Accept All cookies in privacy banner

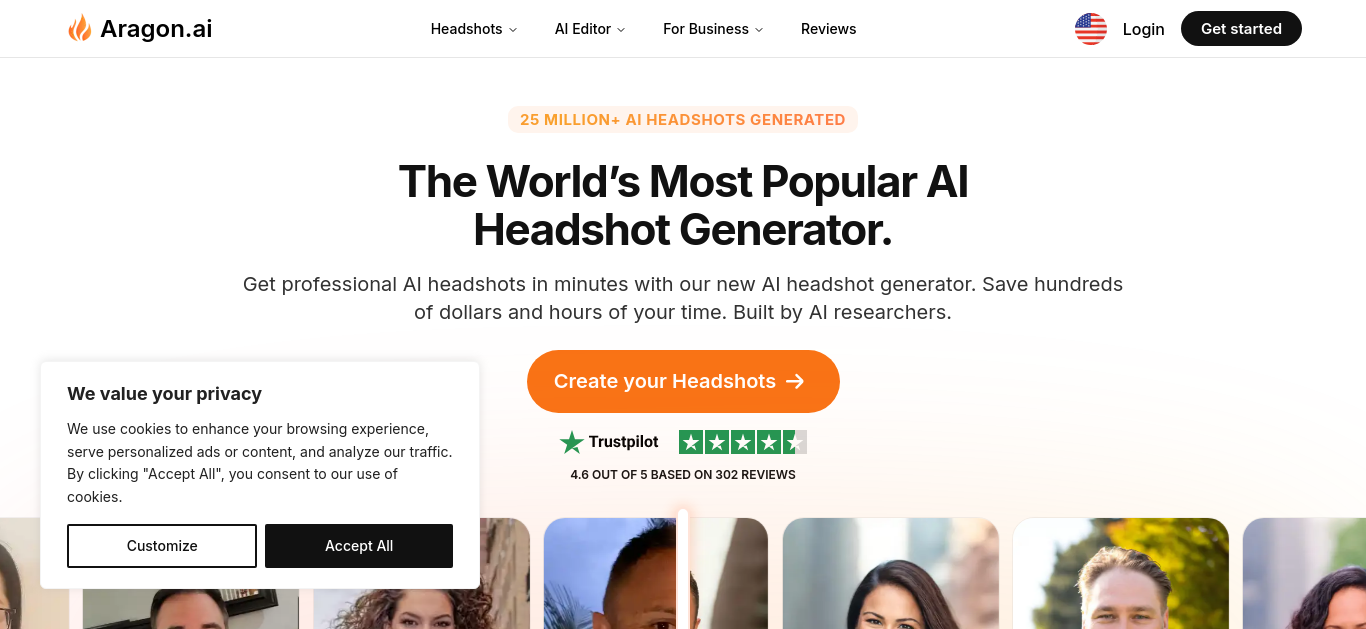359,546
